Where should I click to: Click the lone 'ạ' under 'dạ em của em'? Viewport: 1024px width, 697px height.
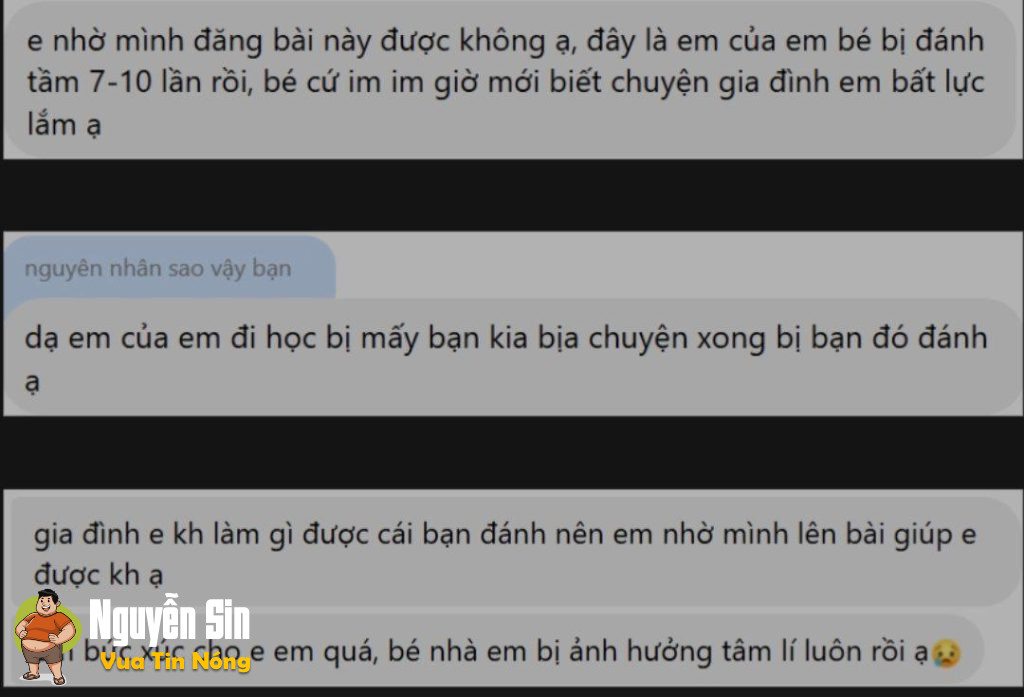[32, 381]
